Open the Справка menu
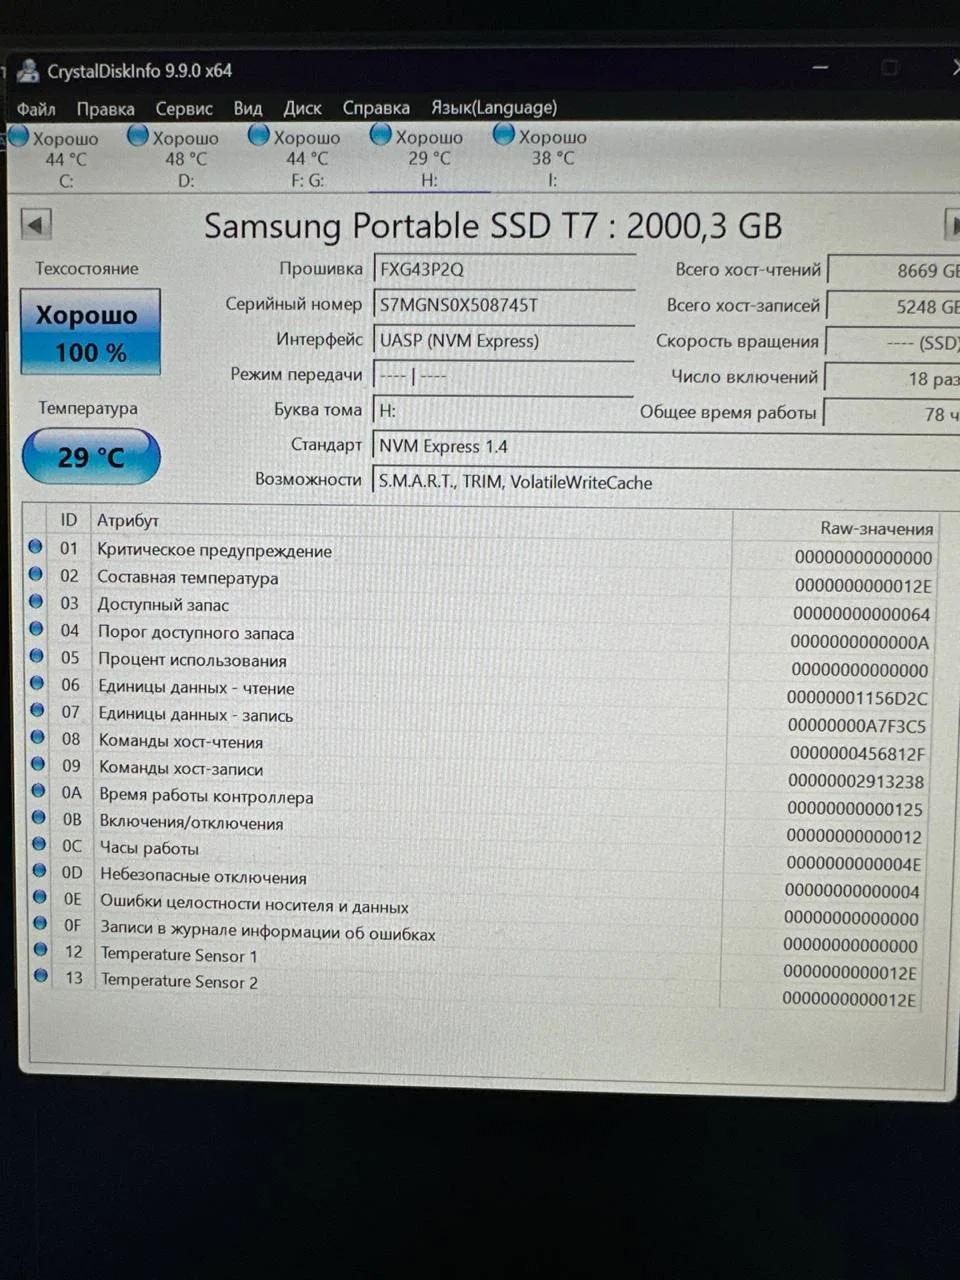The height and width of the screenshot is (1280, 960). [376, 108]
